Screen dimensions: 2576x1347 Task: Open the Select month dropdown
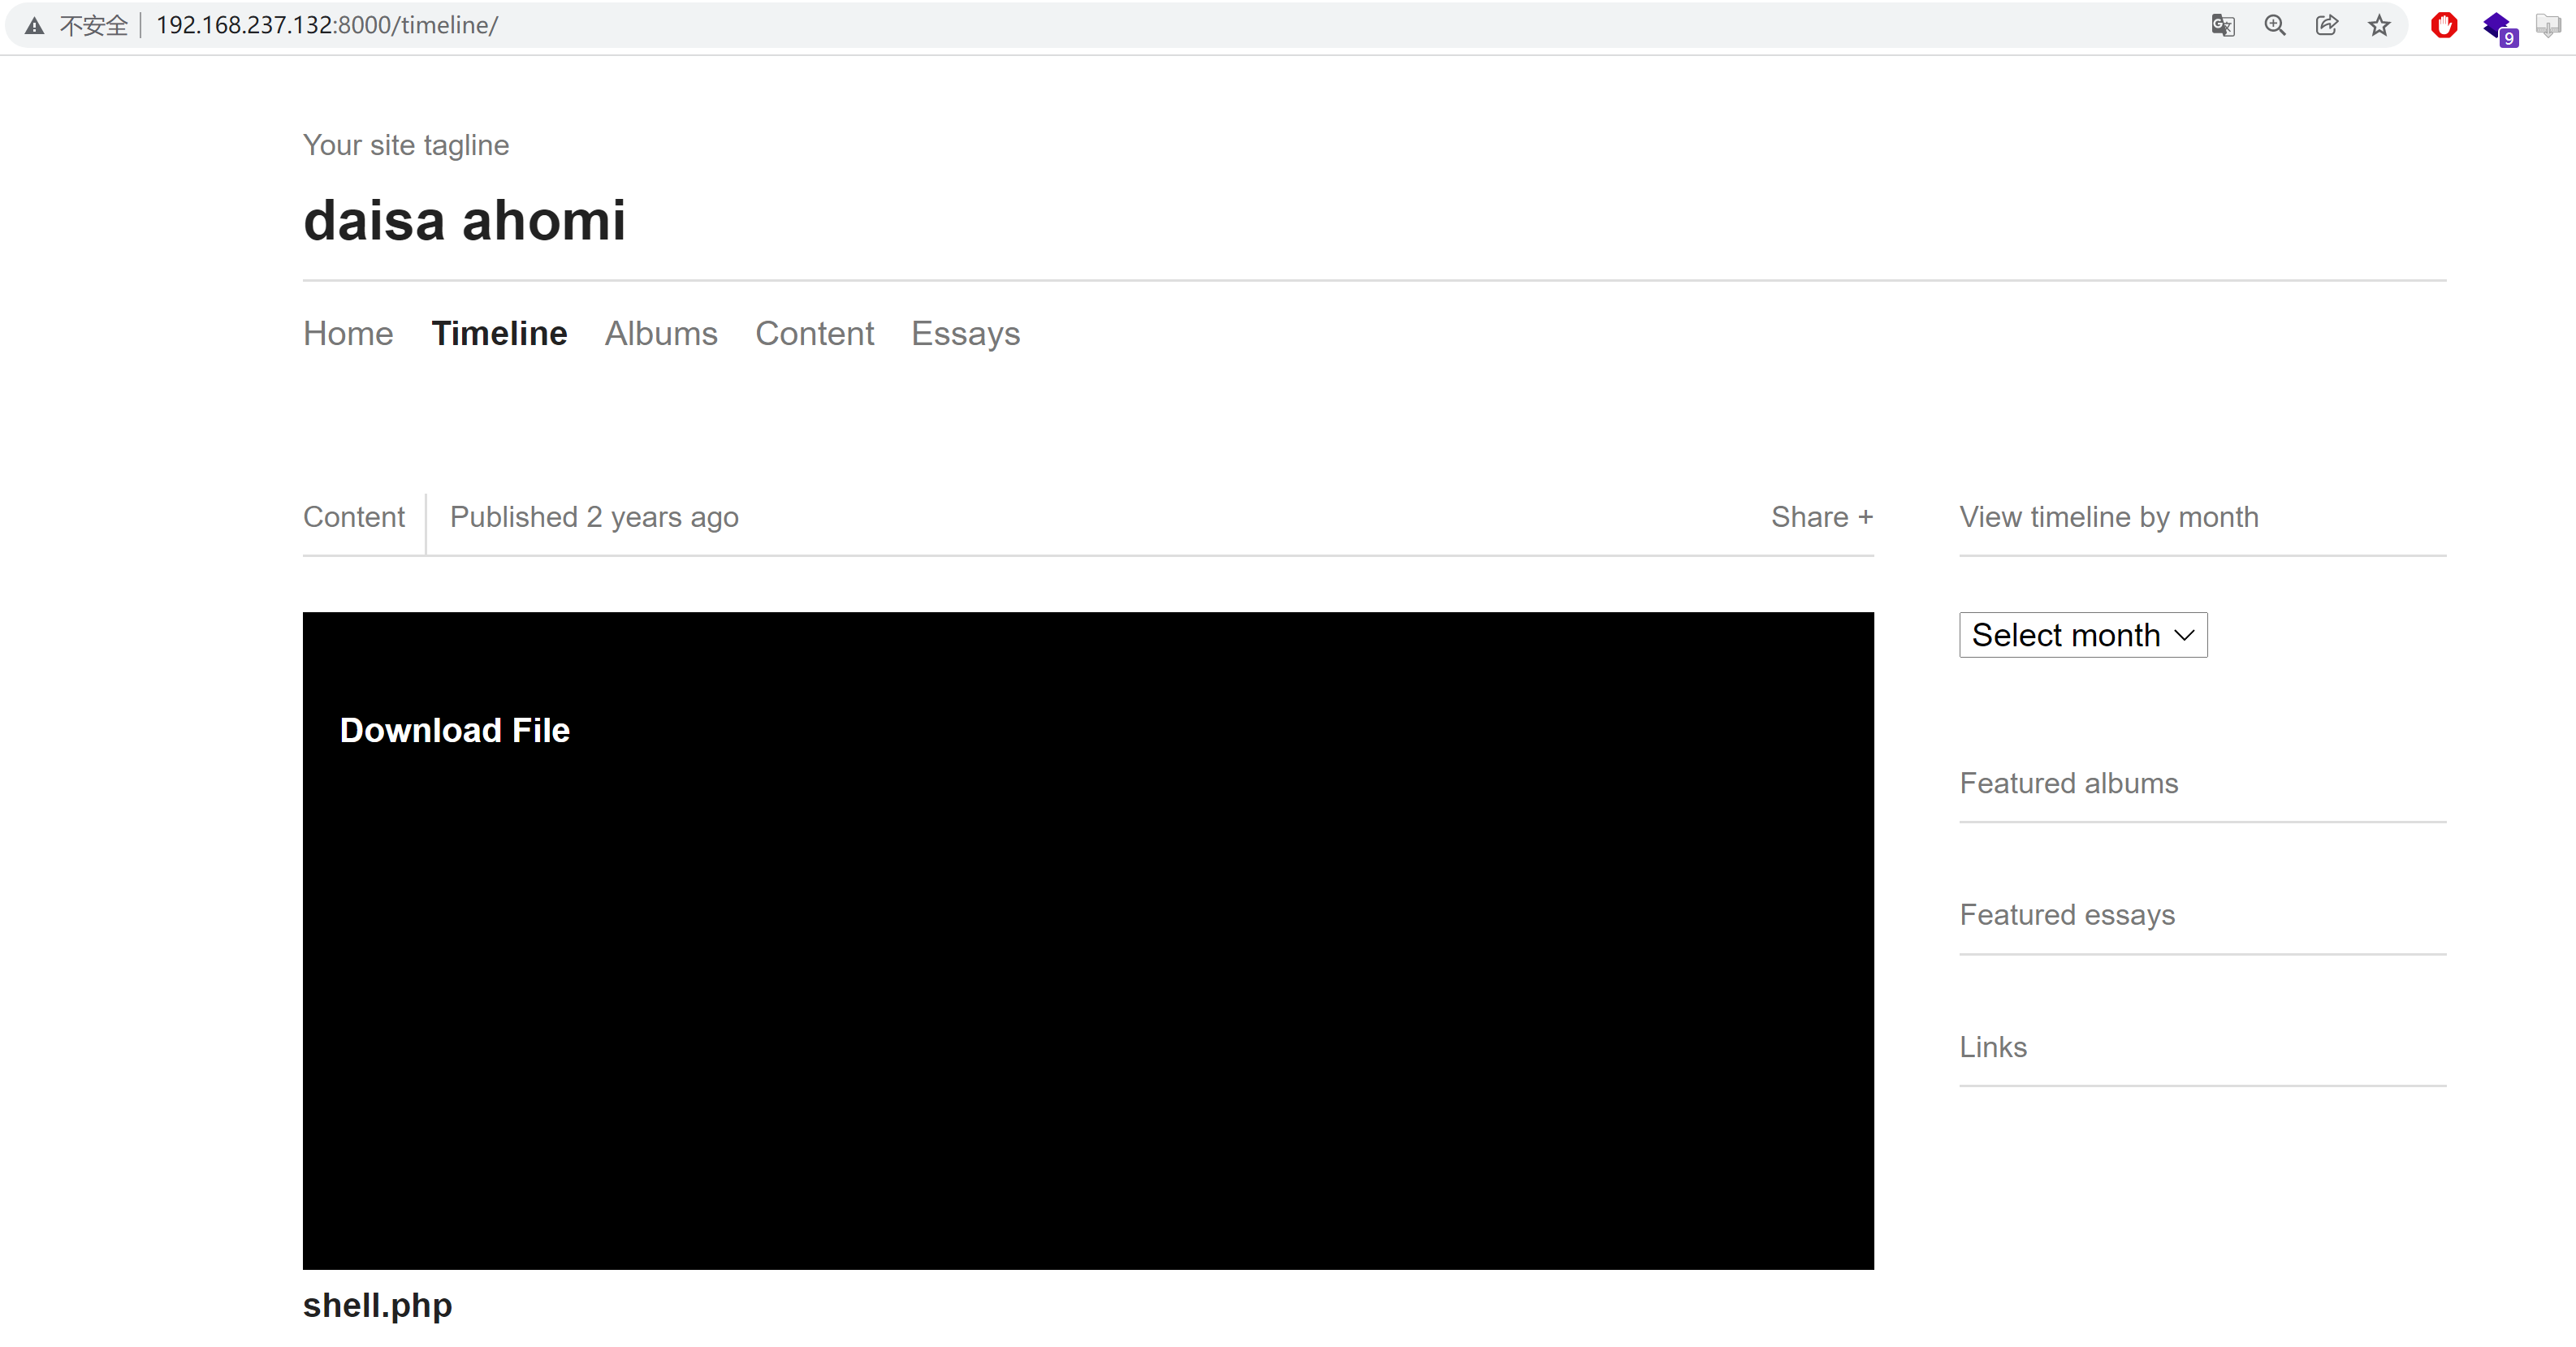click(2083, 635)
